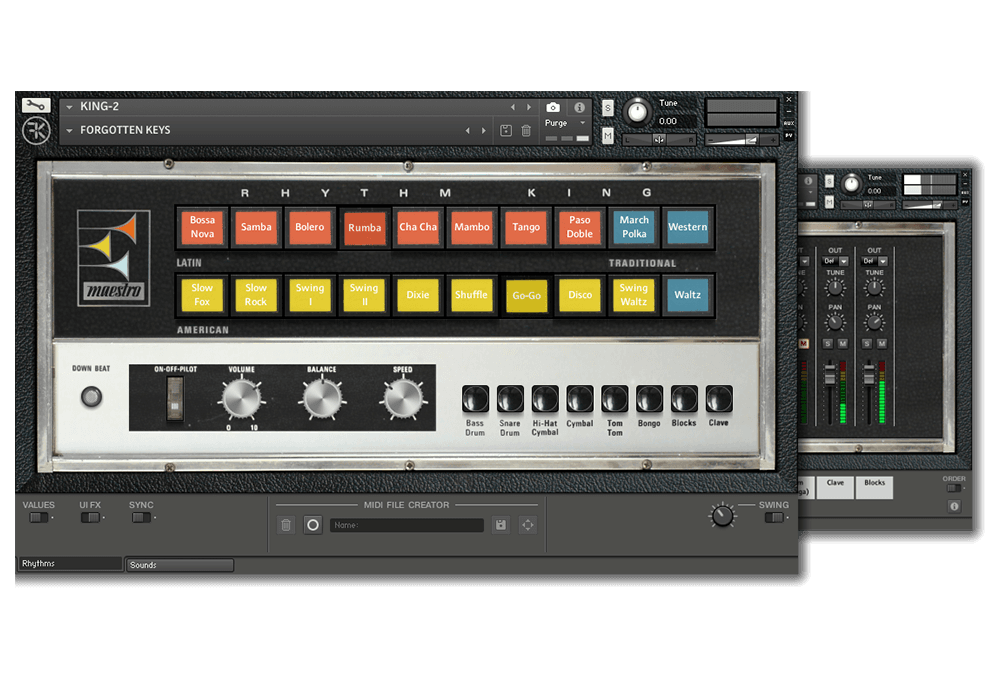Delete MIDI file with trash icon
The image size is (1000, 678).
pyautogui.click(x=286, y=525)
